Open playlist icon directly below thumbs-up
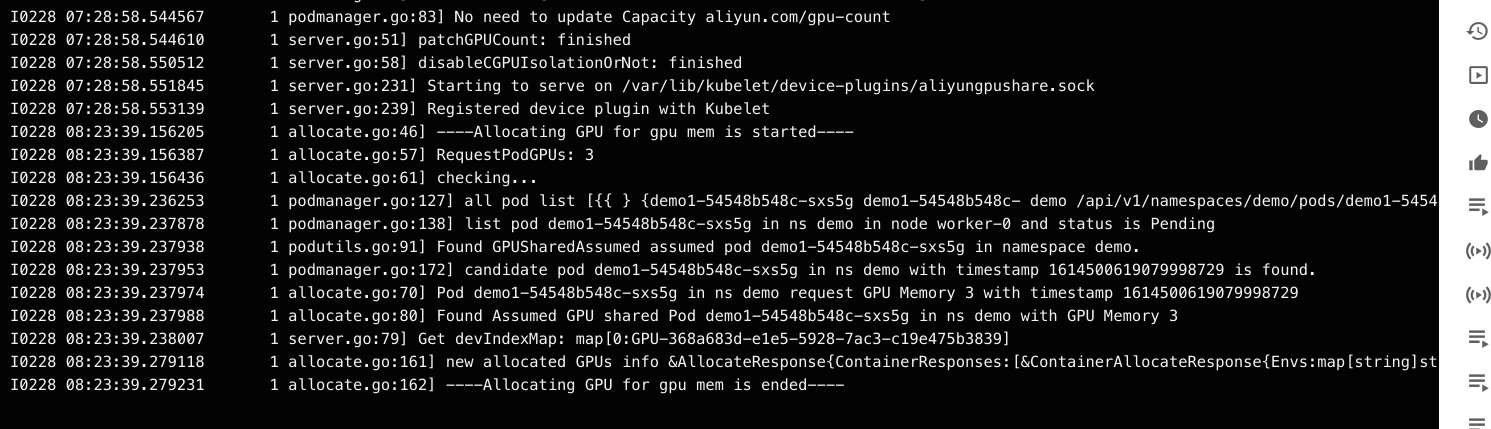Screen dimensions: 1491x429 pos(1477,206)
